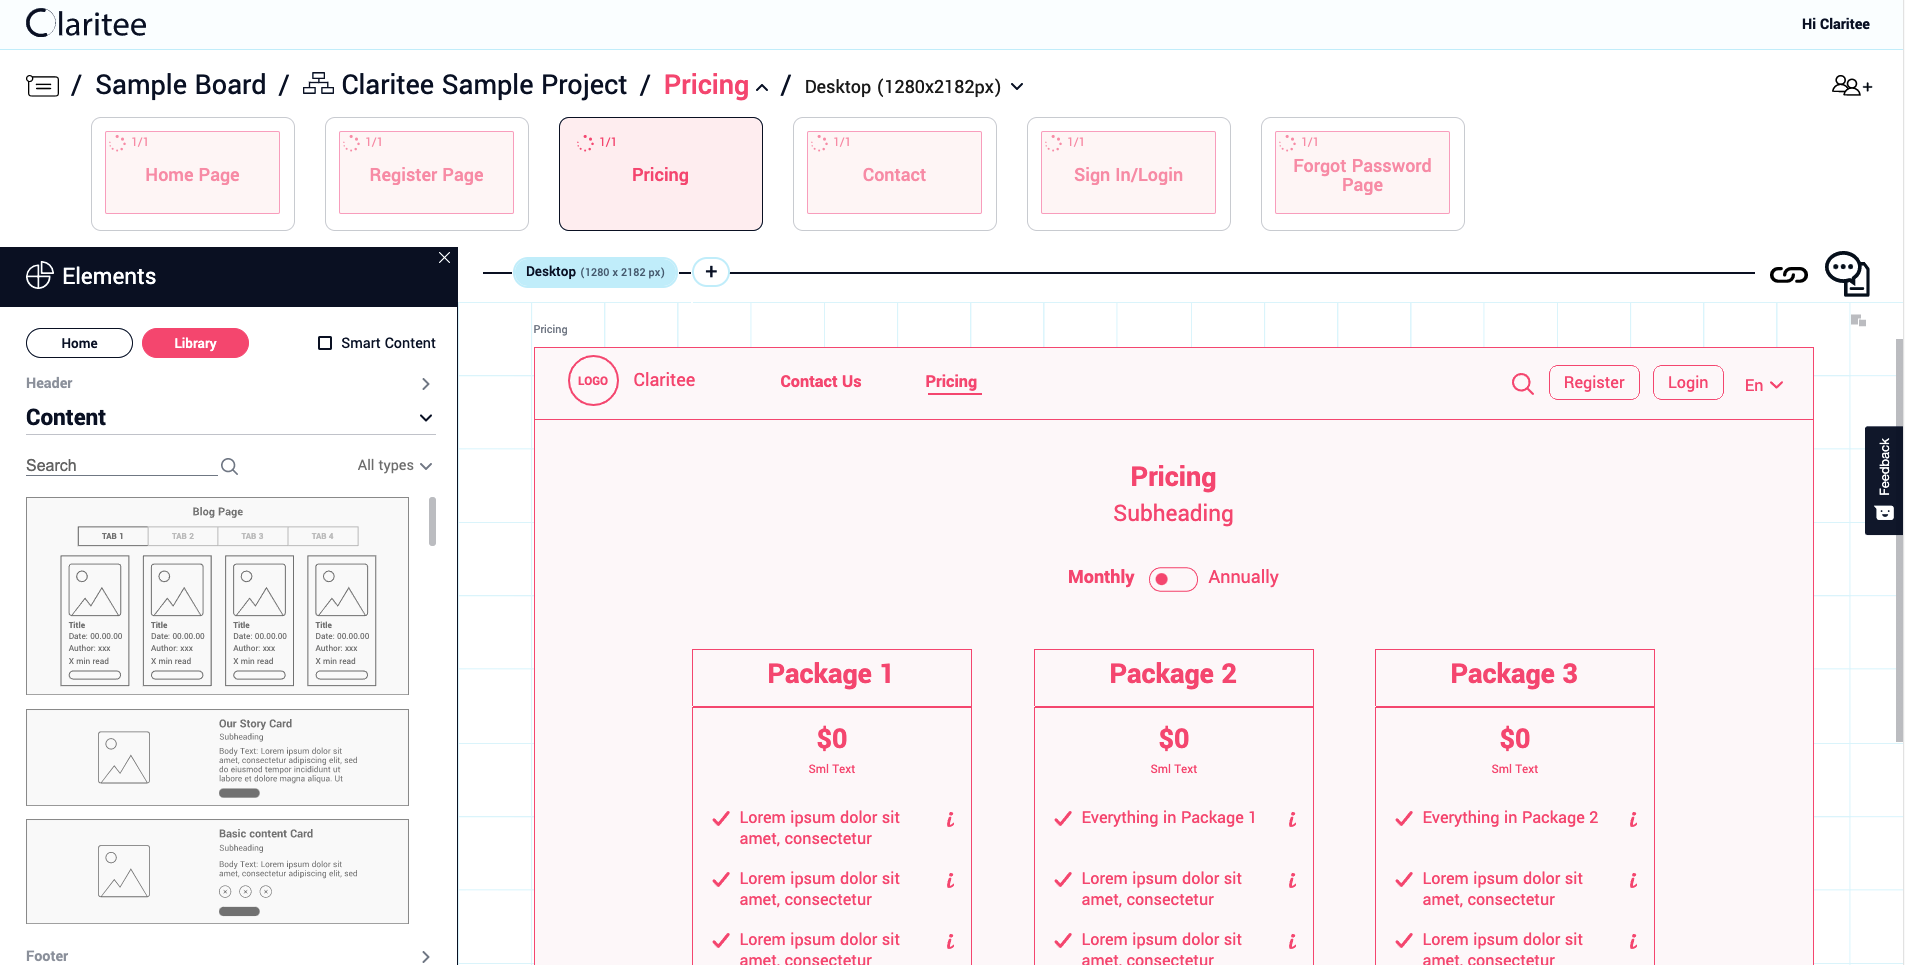
Task: Click second info icon in Package 3 card
Action: pos(1633,880)
